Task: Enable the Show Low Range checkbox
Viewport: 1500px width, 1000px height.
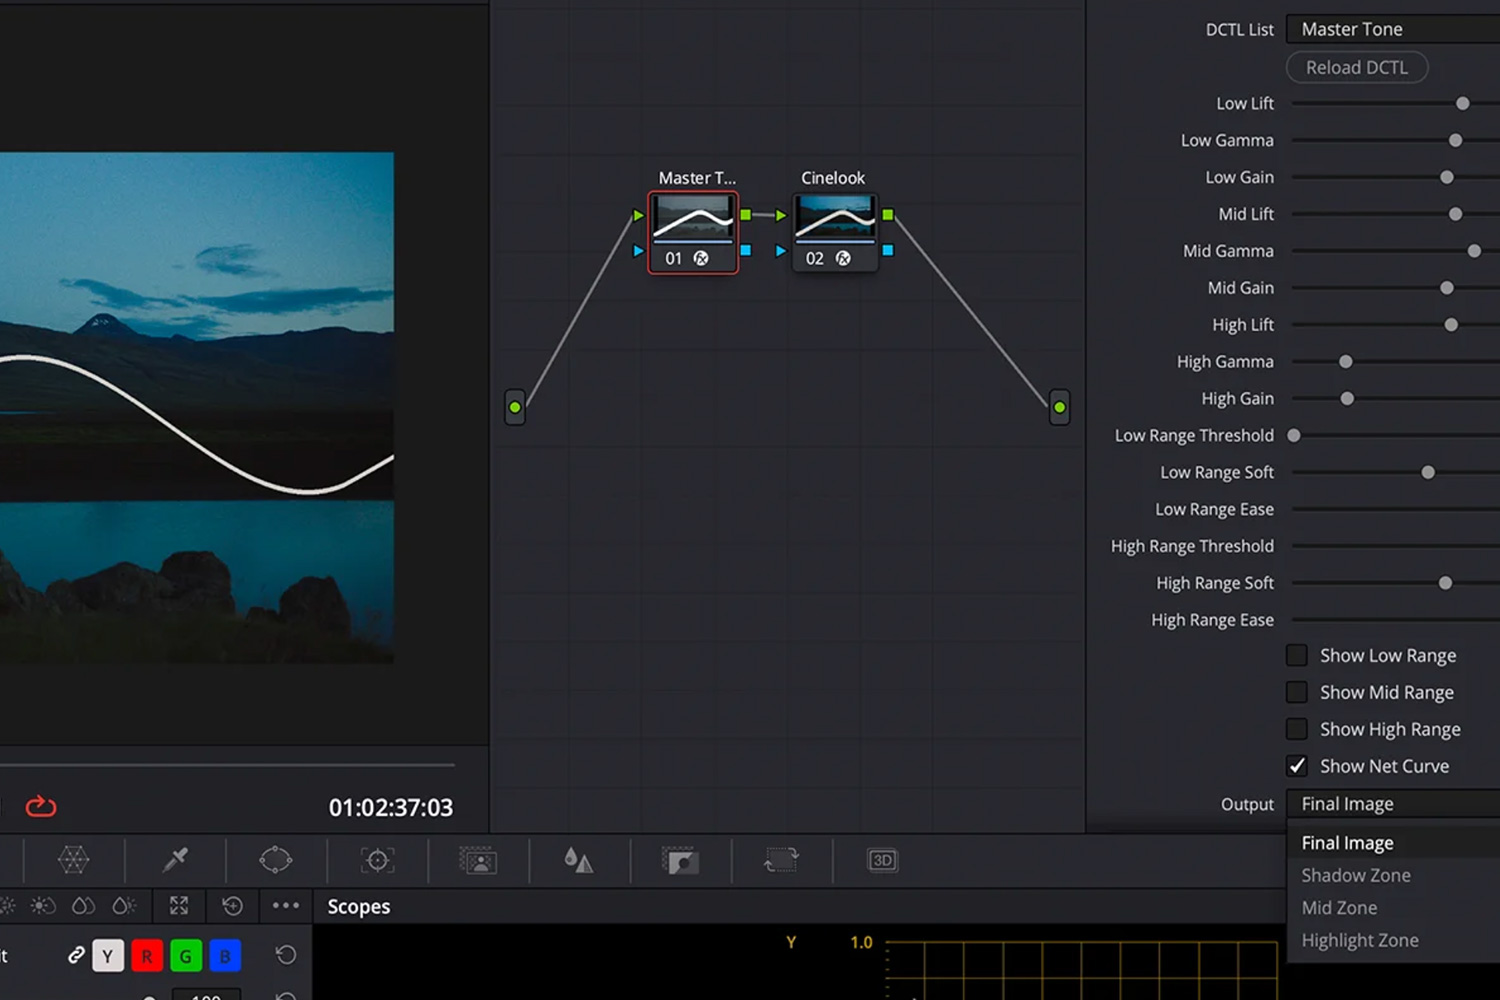Action: click(1297, 656)
